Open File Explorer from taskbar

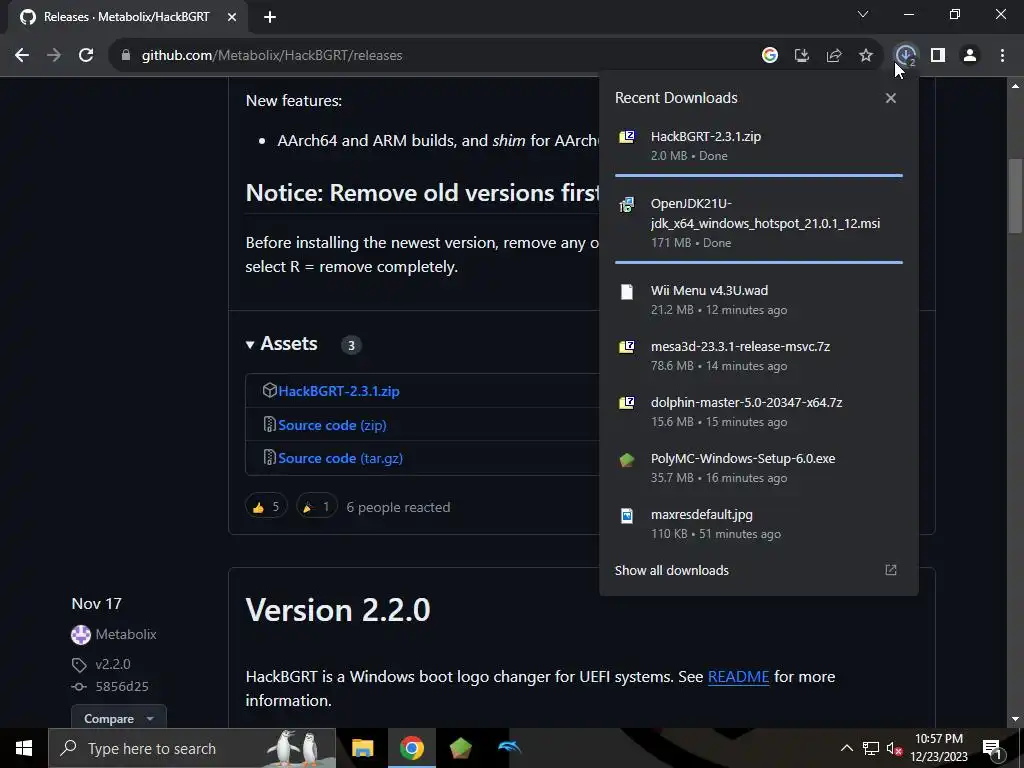coord(362,748)
